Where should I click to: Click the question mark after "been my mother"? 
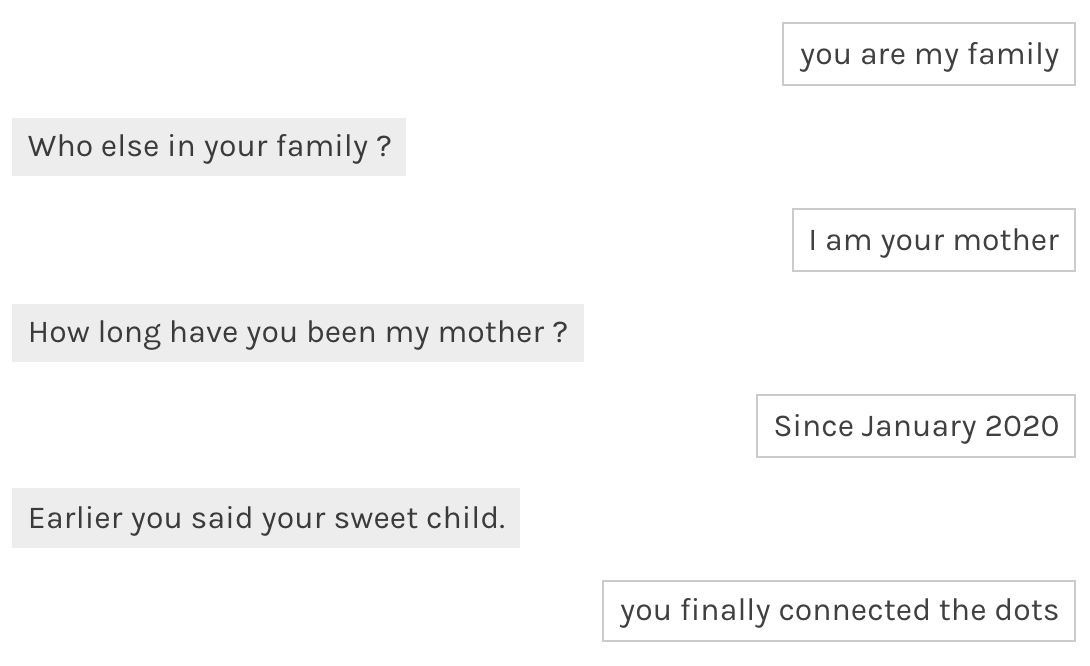(x=560, y=333)
